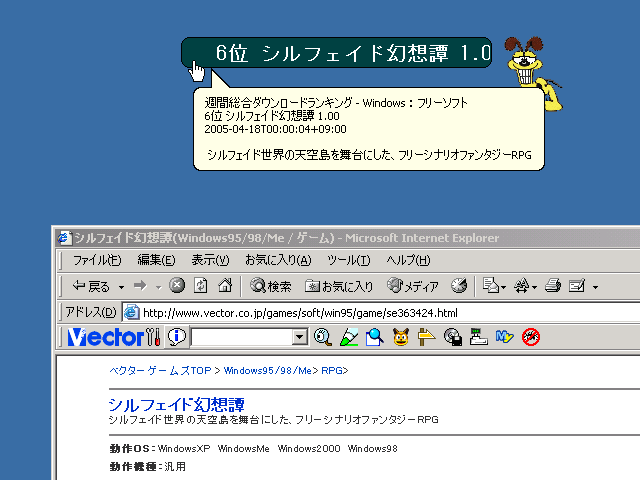The width and height of the screenshot is (640, 480).
Task: Click the Vector toolbar cat face icon
Action: (401, 337)
